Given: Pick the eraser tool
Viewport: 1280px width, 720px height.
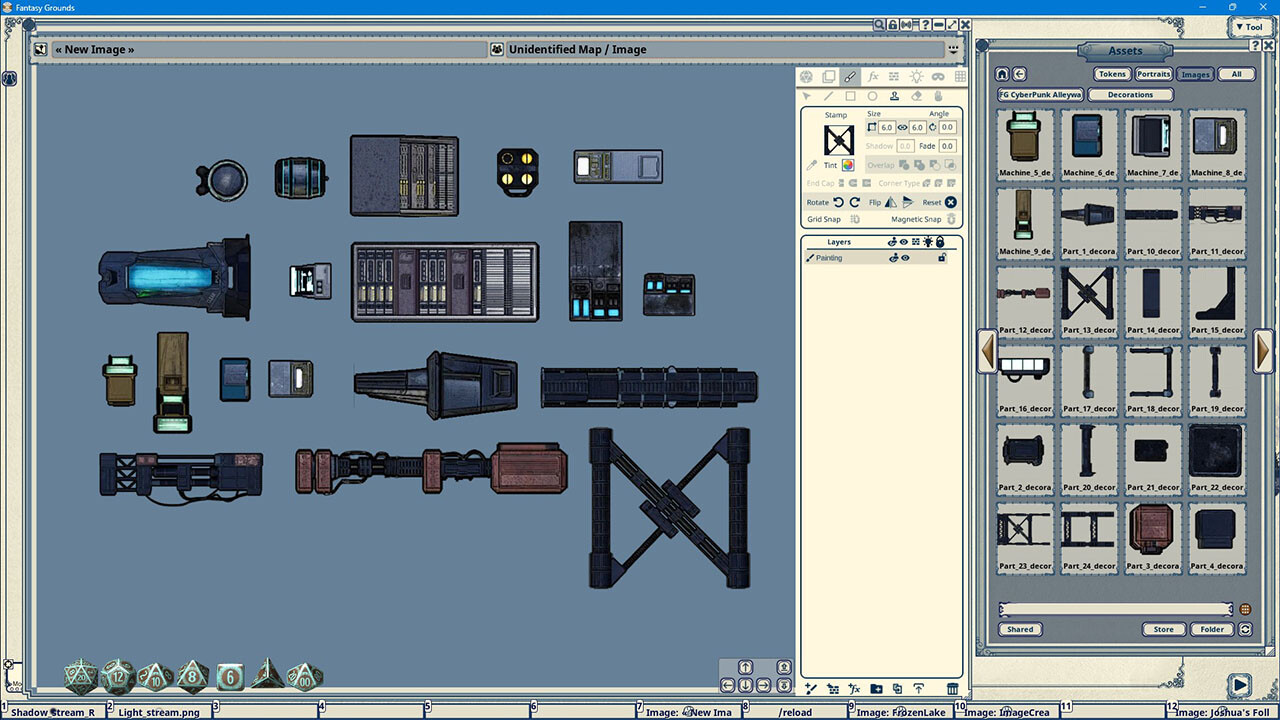Looking at the screenshot, I should (x=916, y=97).
